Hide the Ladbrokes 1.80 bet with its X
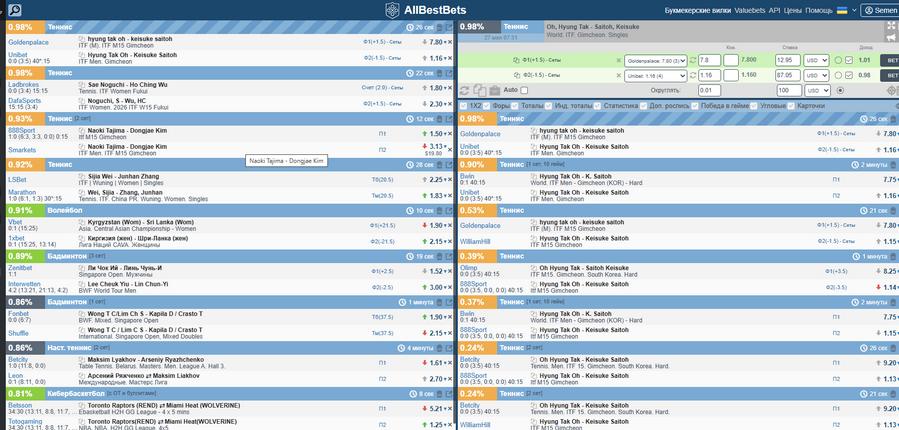The height and width of the screenshot is (430, 899). tap(450, 88)
